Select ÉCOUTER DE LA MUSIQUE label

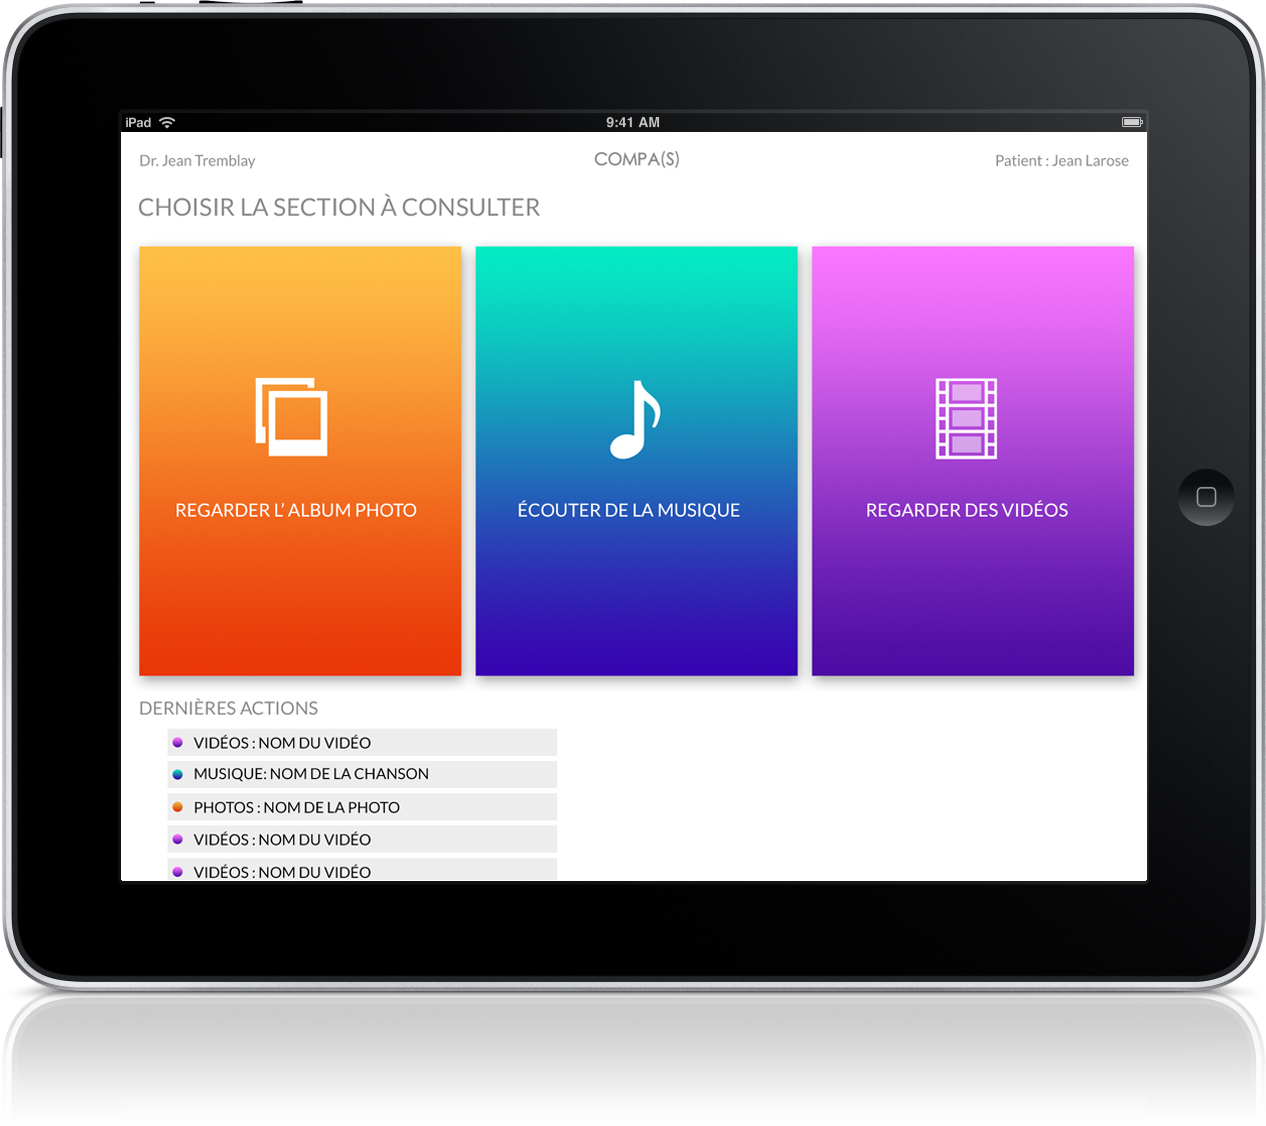pos(629,510)
